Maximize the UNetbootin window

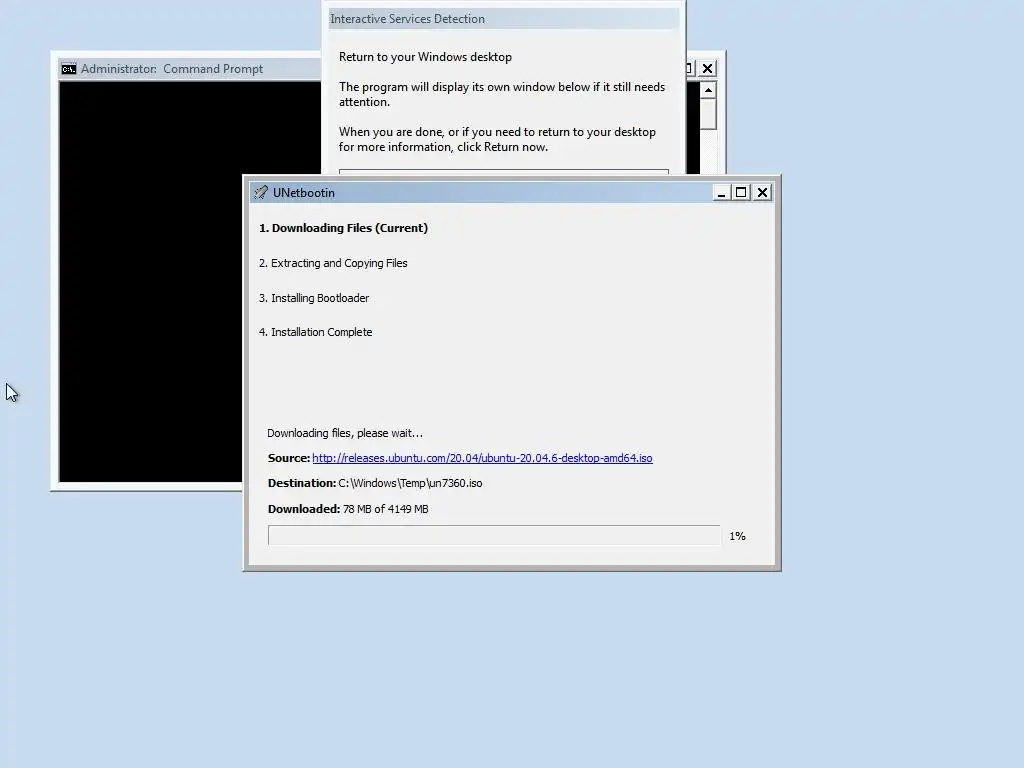(x=741, y=193)
